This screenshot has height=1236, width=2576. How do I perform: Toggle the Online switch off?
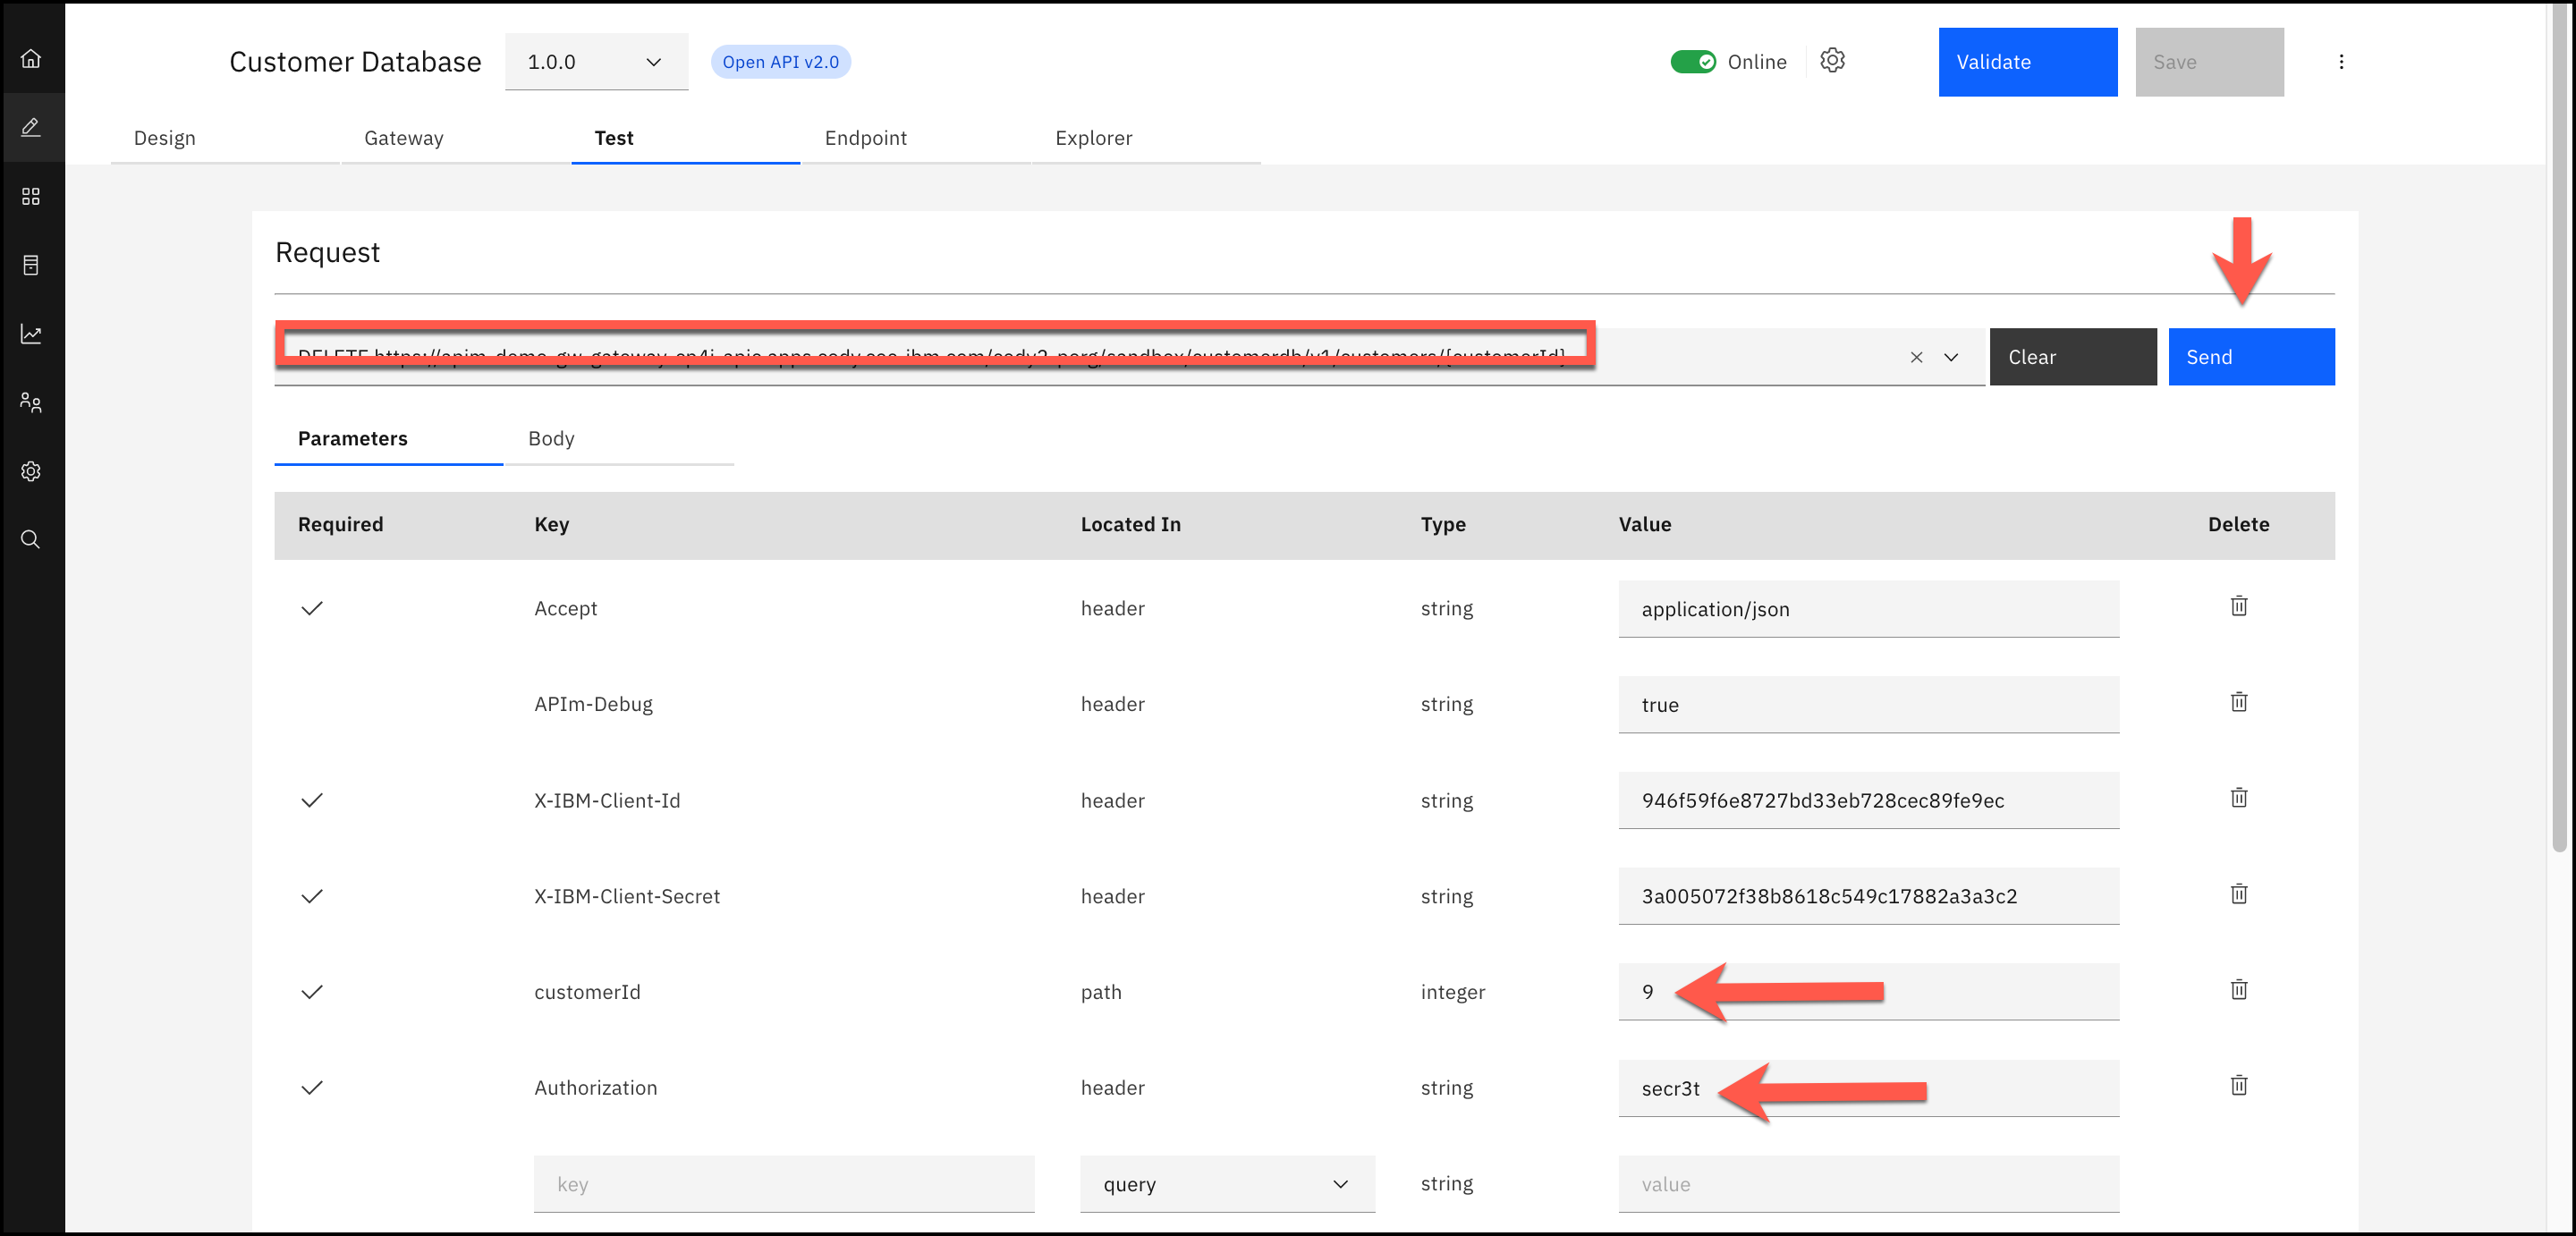pyautogui.click(x=1692, y=62)
